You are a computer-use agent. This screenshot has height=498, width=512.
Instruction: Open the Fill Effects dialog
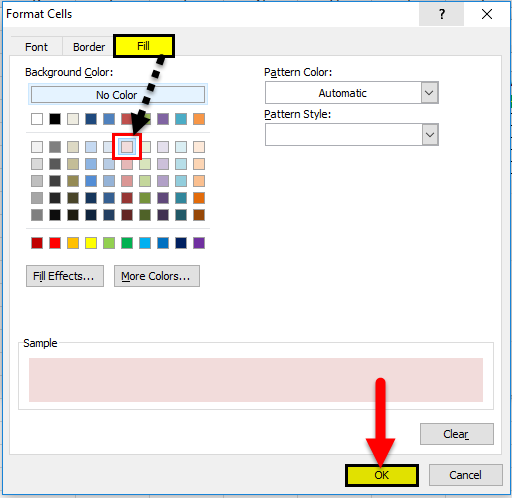[65, 276]
